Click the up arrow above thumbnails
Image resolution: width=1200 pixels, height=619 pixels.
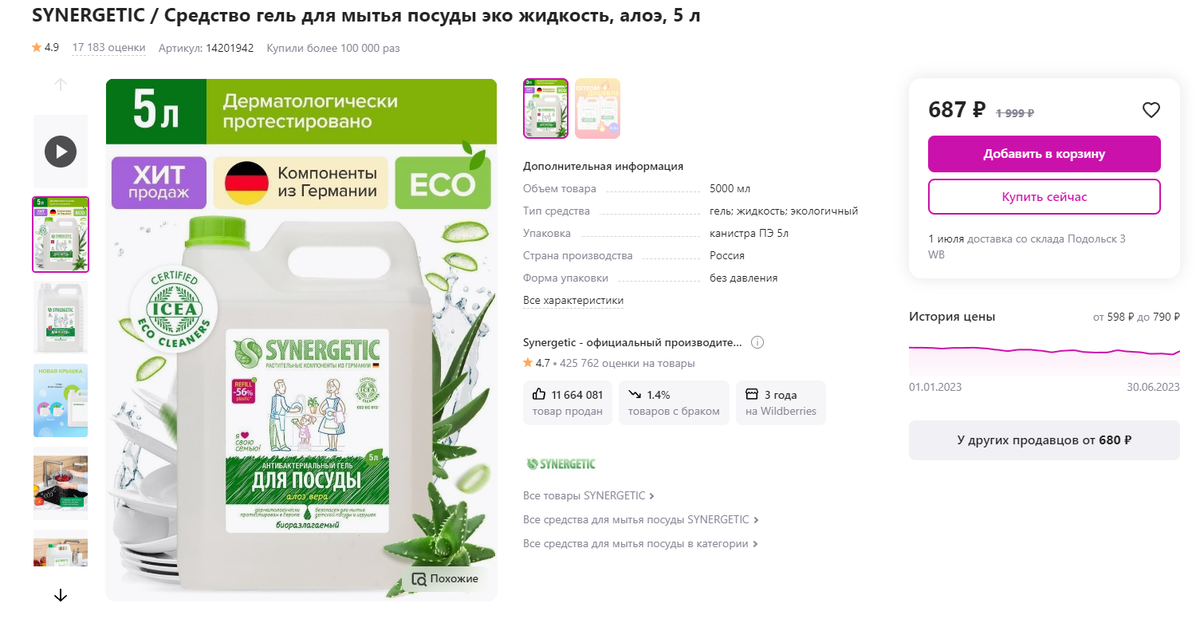click(x=60, y=85)
